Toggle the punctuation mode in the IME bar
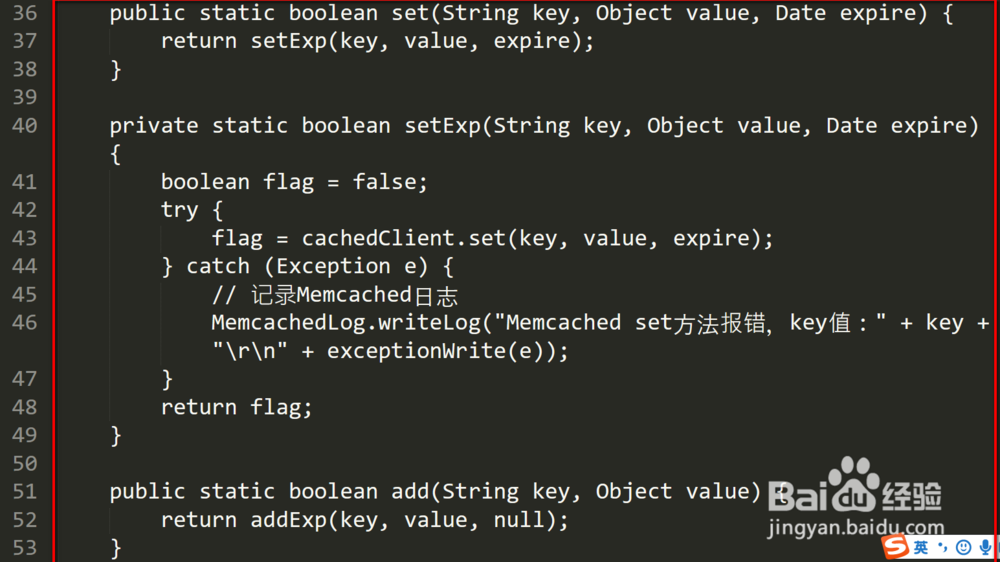1000x562 pixels. coord(942,548)
